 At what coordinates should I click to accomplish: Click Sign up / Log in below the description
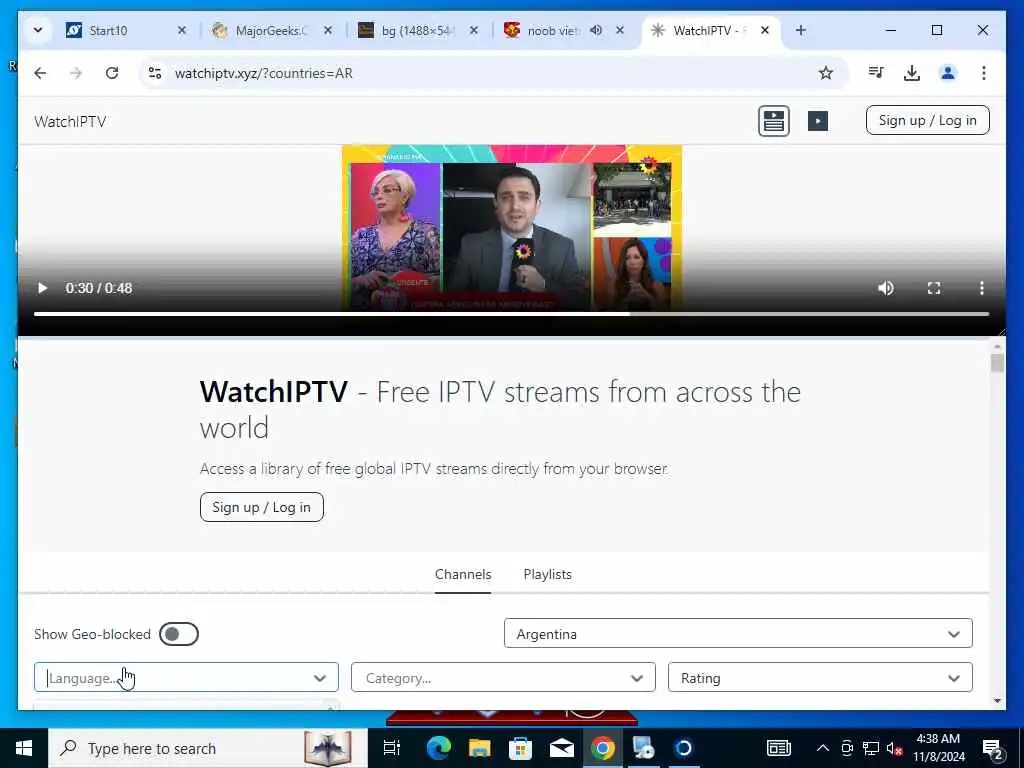click(261, 507)
